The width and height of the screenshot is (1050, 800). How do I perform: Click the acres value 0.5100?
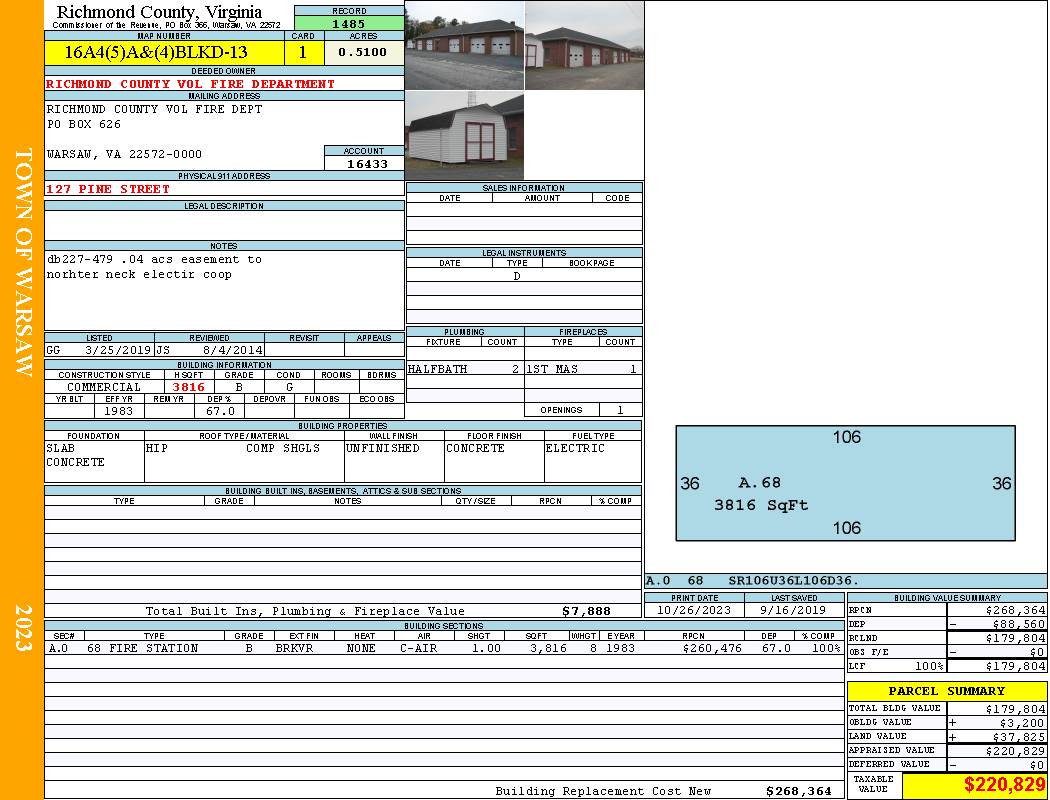[364, 53]
